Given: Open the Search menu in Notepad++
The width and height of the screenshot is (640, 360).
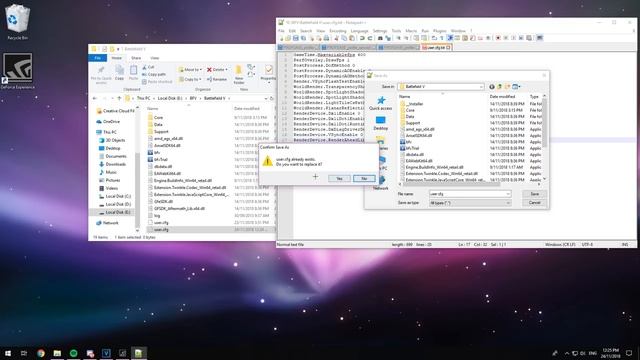Looking at the screenshot, I should tap(306, 31).
